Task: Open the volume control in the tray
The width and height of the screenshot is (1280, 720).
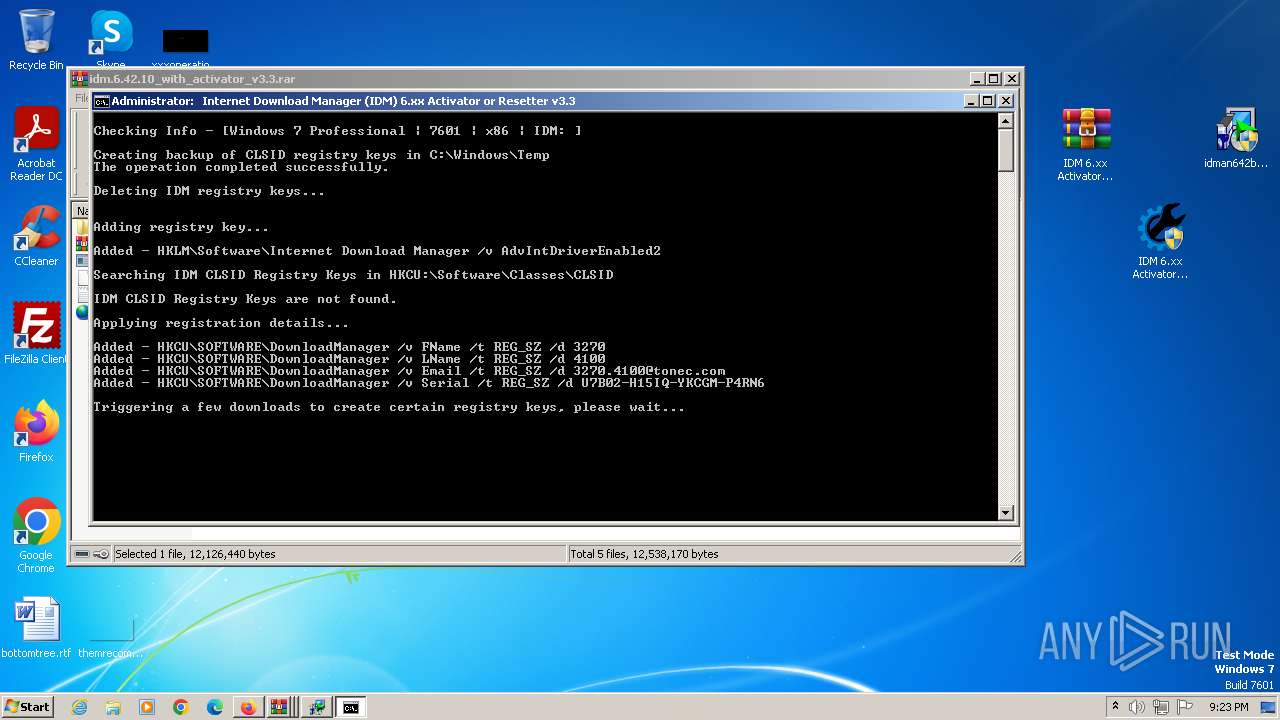Action: click(1138, 707)
